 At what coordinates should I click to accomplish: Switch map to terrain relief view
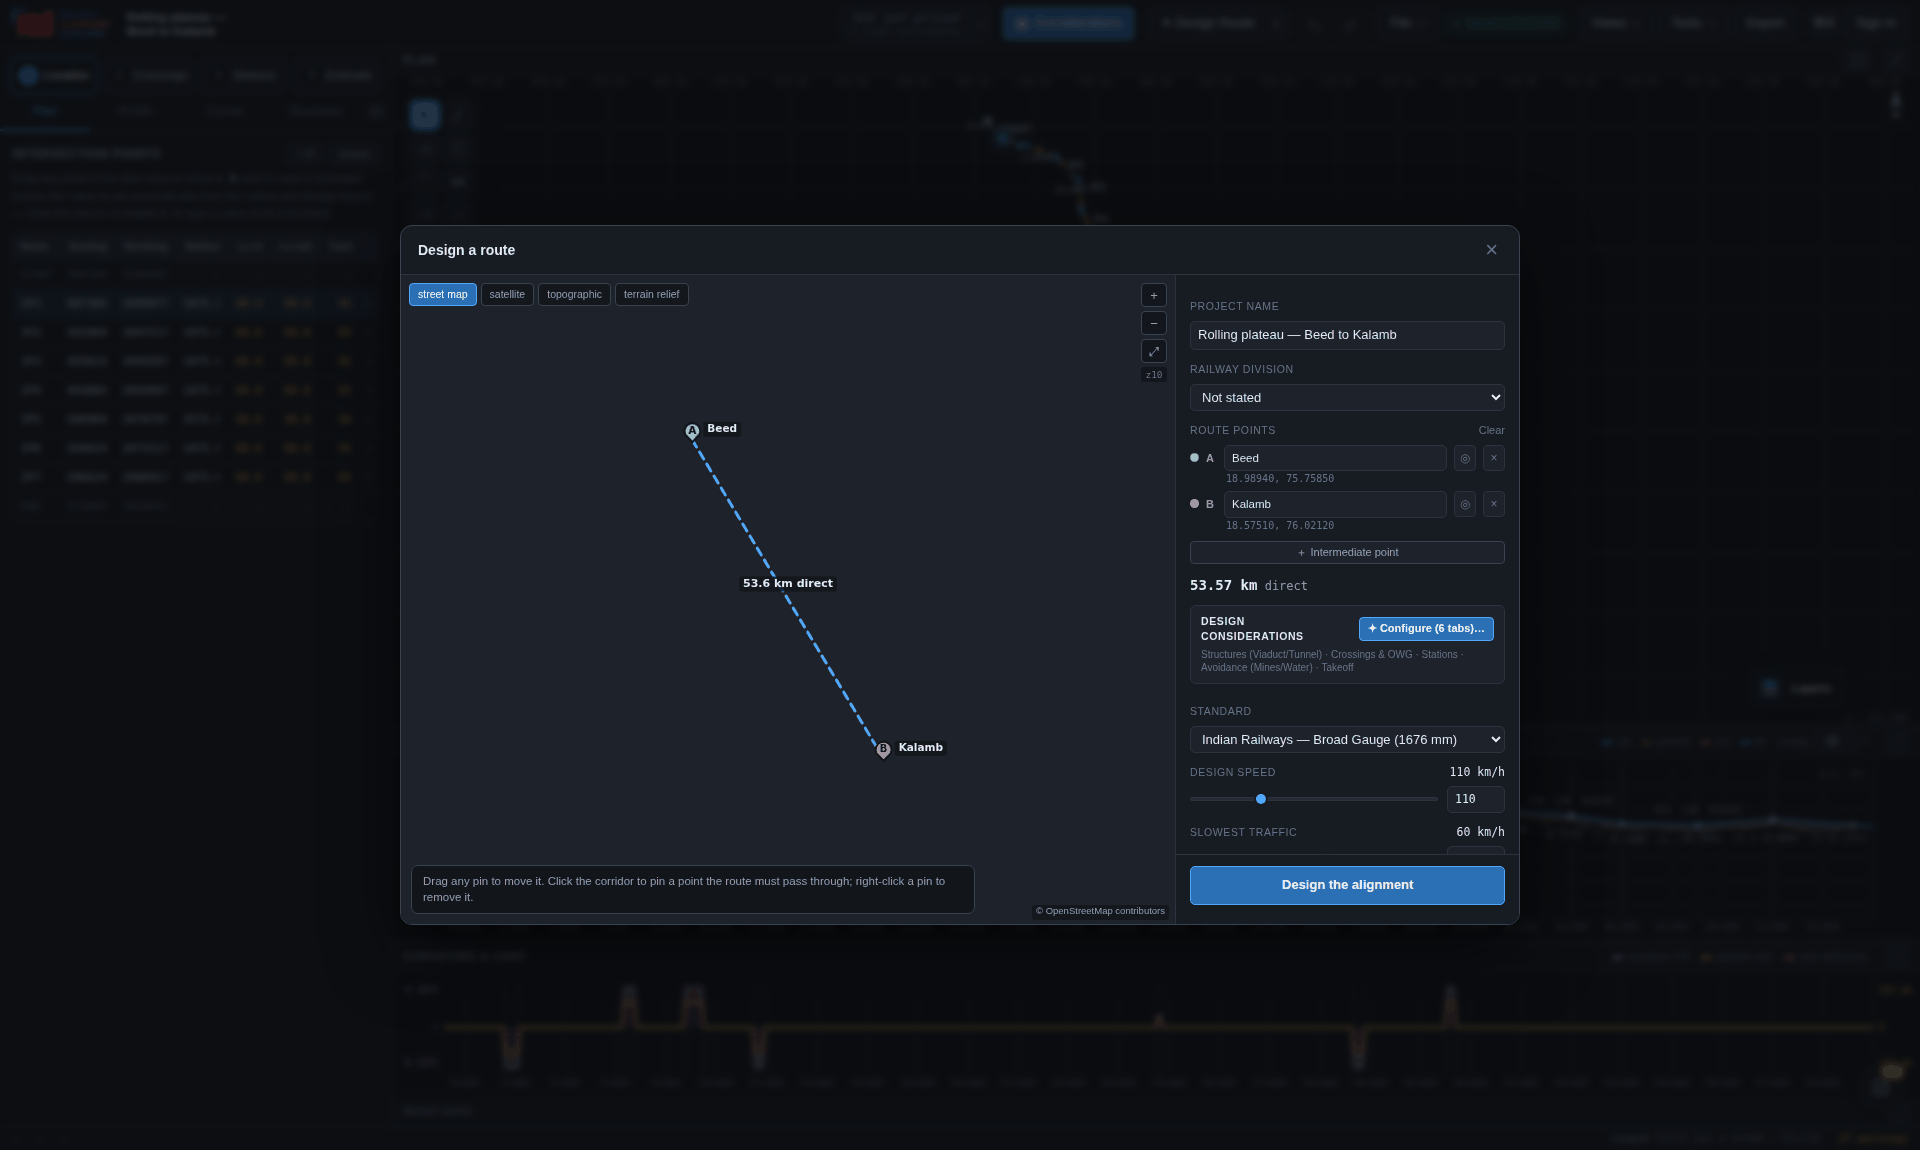click(651, 295)
